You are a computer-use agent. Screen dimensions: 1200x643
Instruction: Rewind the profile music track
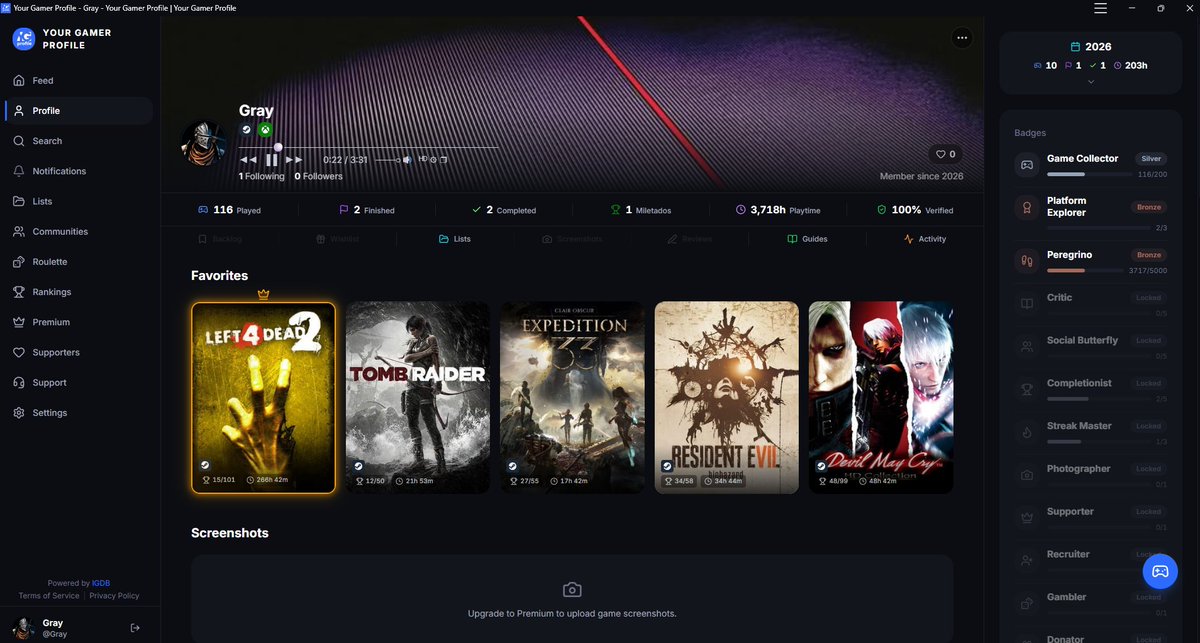(x=248, y=159)
